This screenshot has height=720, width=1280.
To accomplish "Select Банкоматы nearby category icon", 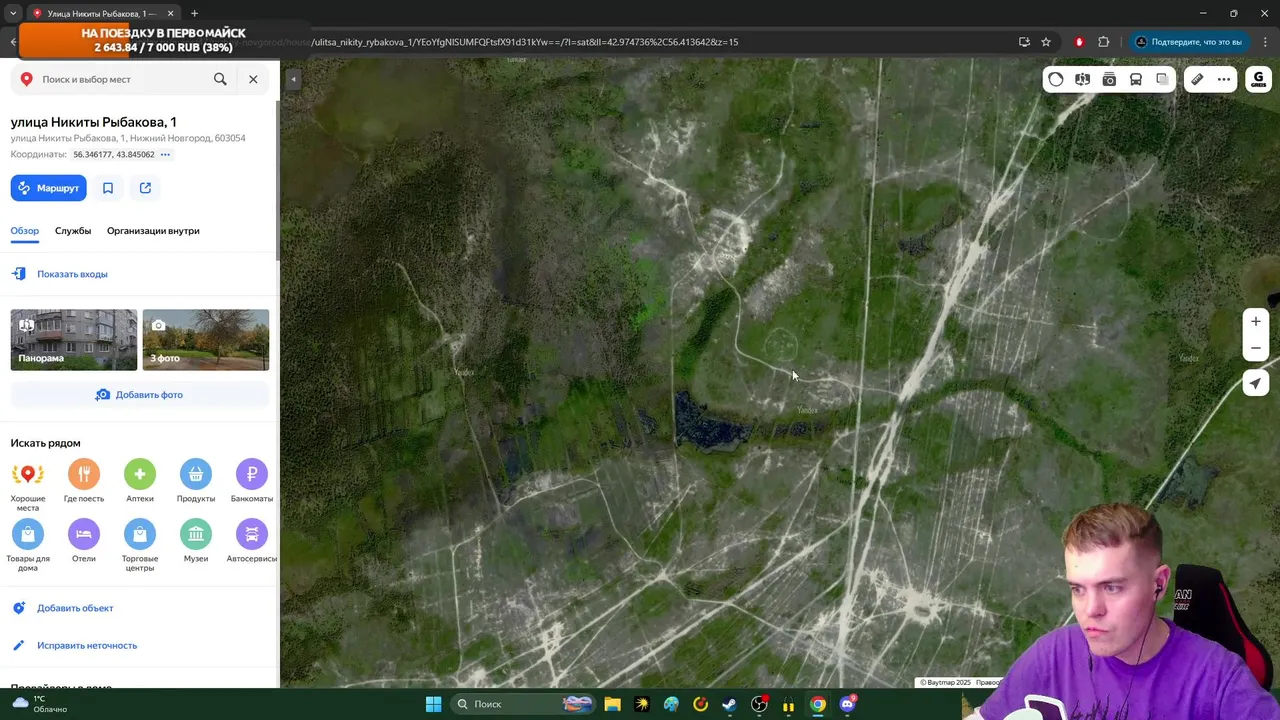I will [252, 474].
